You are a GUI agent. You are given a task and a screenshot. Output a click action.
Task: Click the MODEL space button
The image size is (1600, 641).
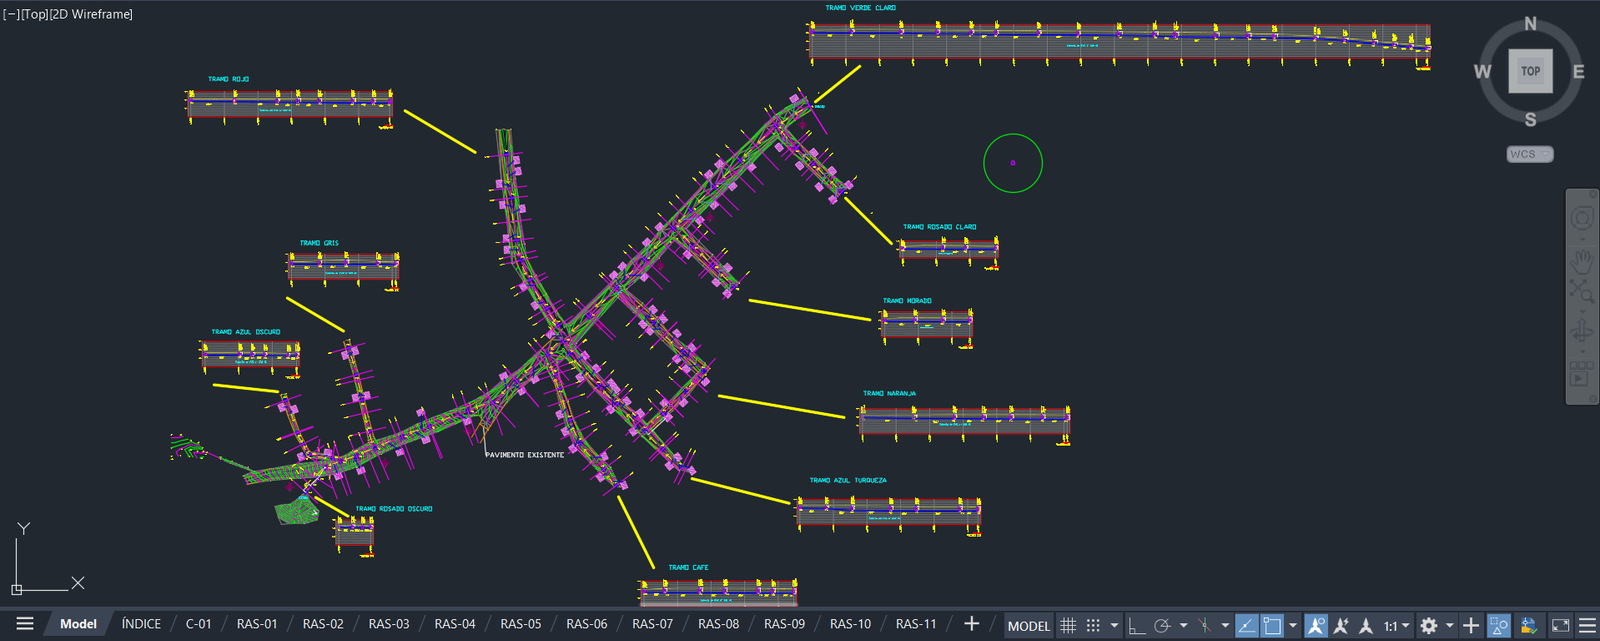[x=1028, y=625]
